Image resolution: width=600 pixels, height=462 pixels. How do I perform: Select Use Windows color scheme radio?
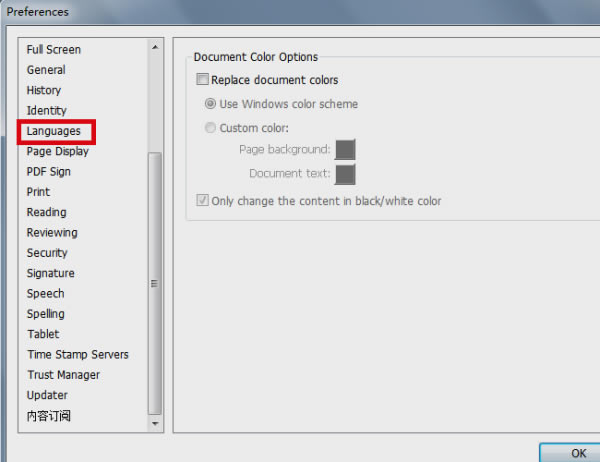click(210, 103)
